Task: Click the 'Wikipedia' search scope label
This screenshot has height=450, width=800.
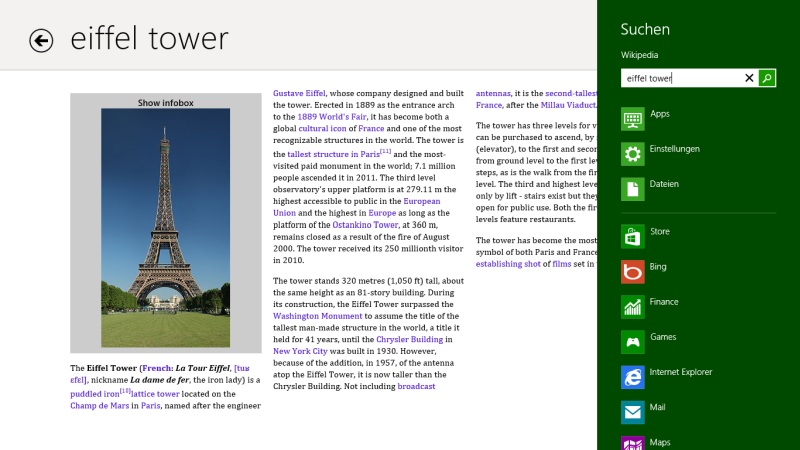Action: point(639,55)
